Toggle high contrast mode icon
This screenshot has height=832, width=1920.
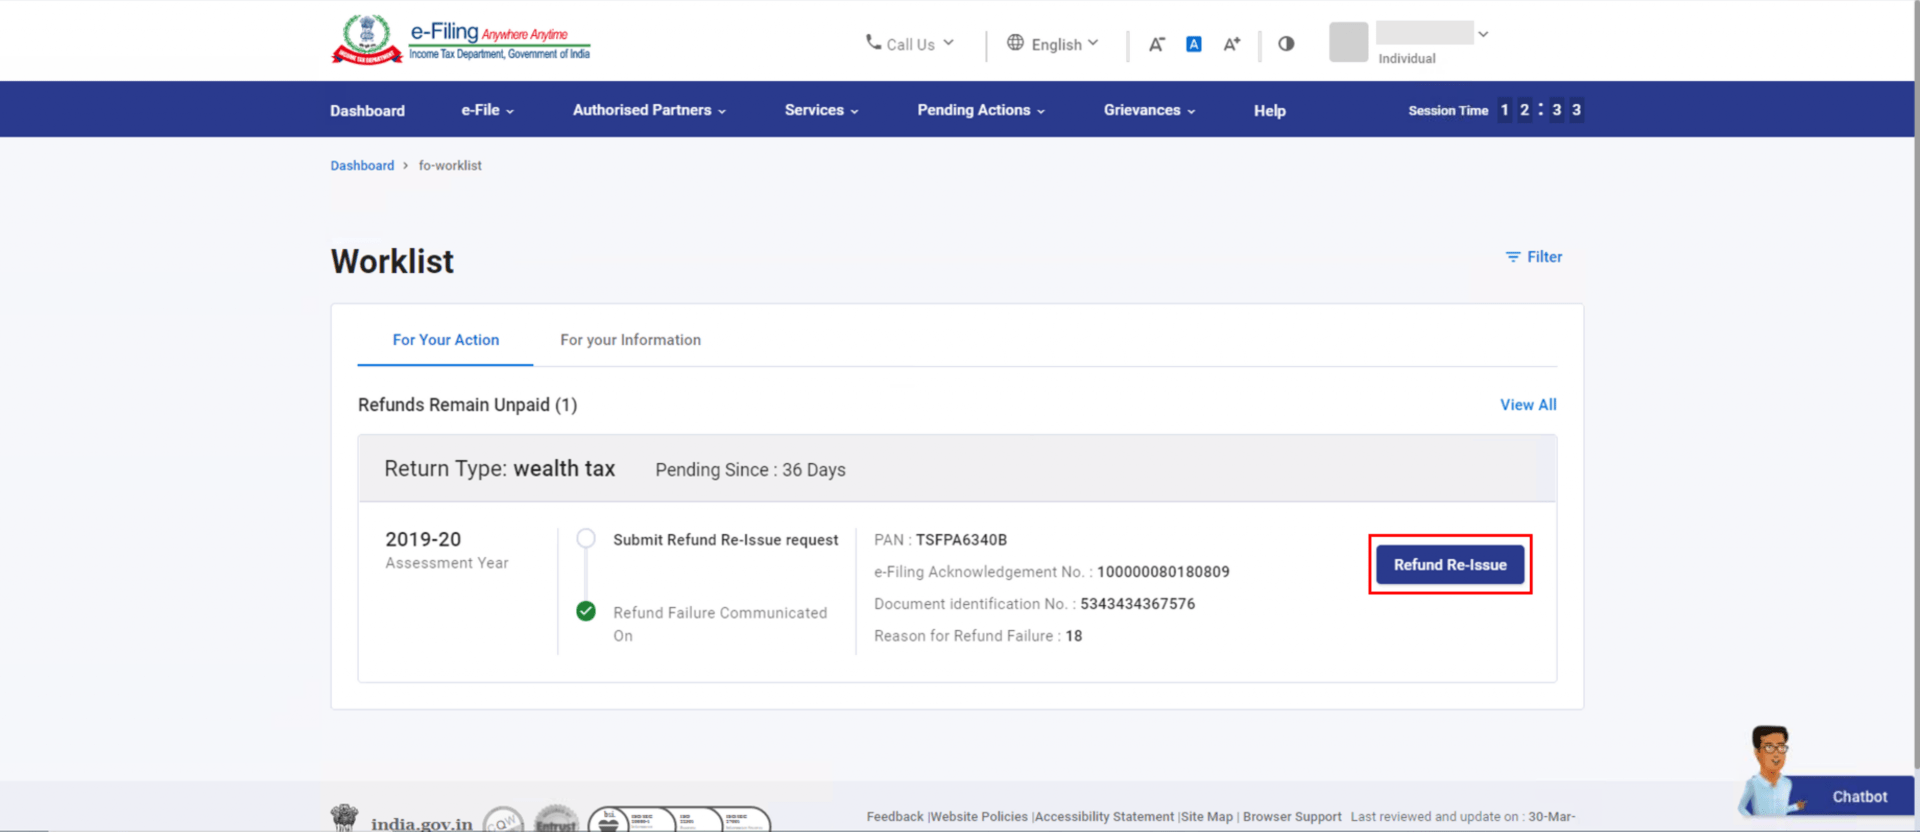tap(1286, 44)
